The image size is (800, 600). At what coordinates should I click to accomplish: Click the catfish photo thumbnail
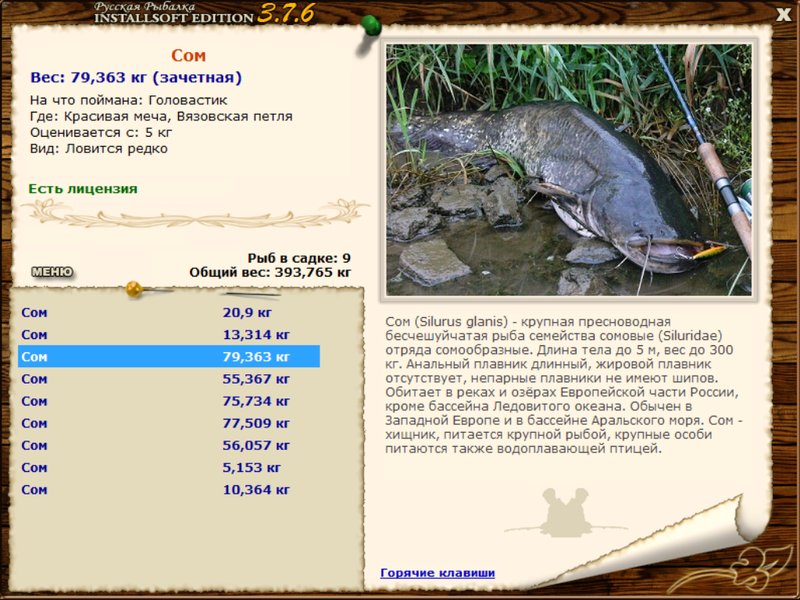pyautogui.click(x=568, y=169)
